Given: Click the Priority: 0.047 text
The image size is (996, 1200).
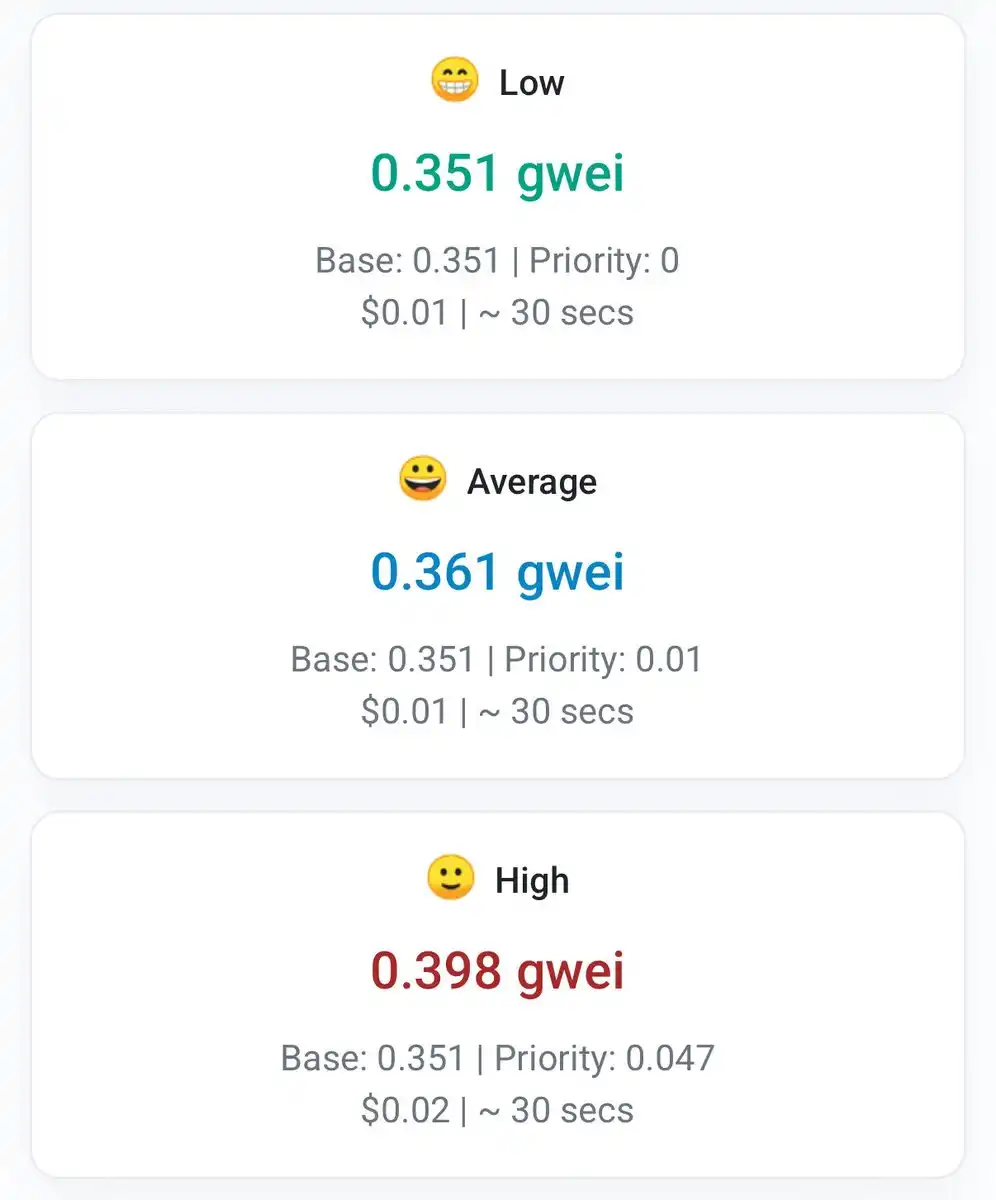Looking at the screenshot, I should click(x=604, y=1058).
